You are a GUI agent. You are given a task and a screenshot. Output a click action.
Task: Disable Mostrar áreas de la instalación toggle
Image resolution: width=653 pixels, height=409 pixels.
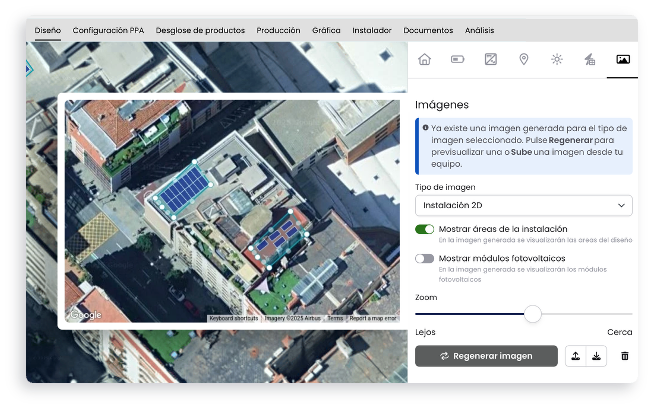pos(424,229)
